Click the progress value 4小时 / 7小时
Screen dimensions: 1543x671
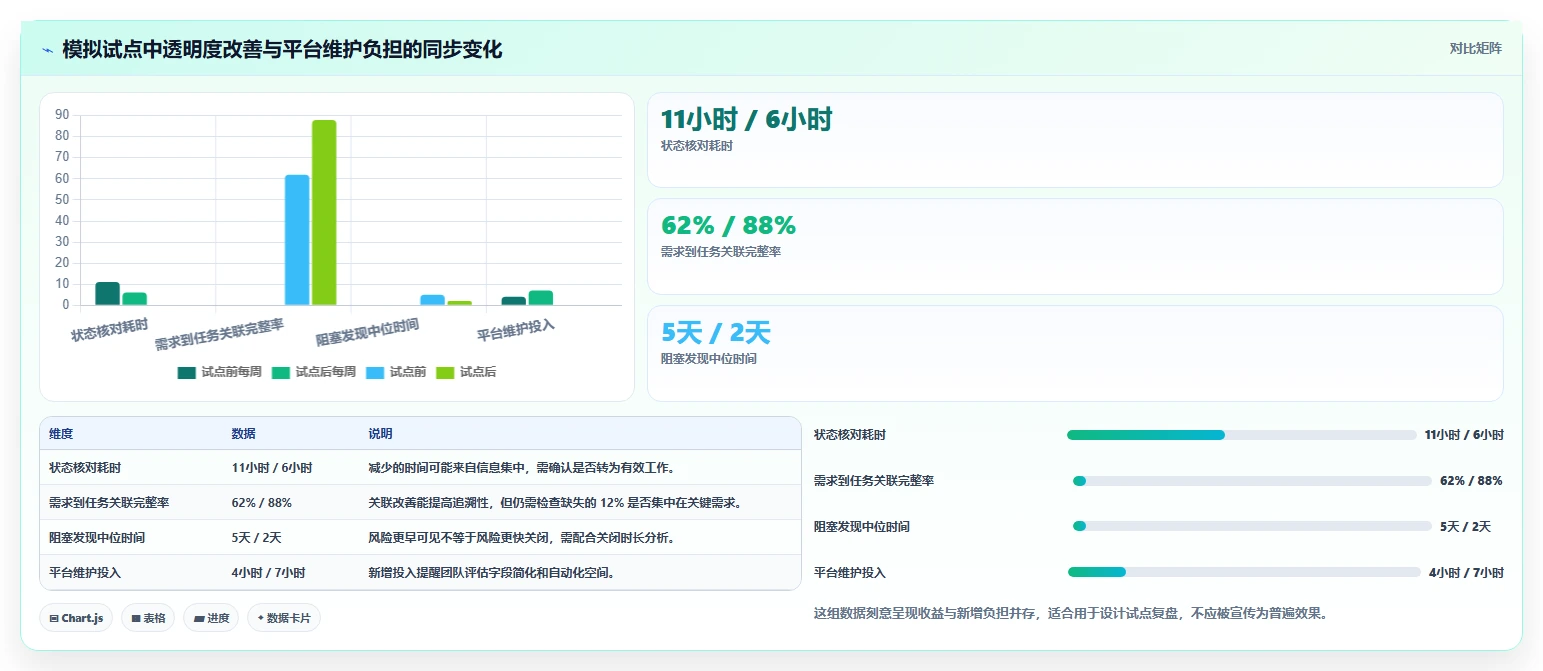pyautogui.click(x=1466, y=573)
